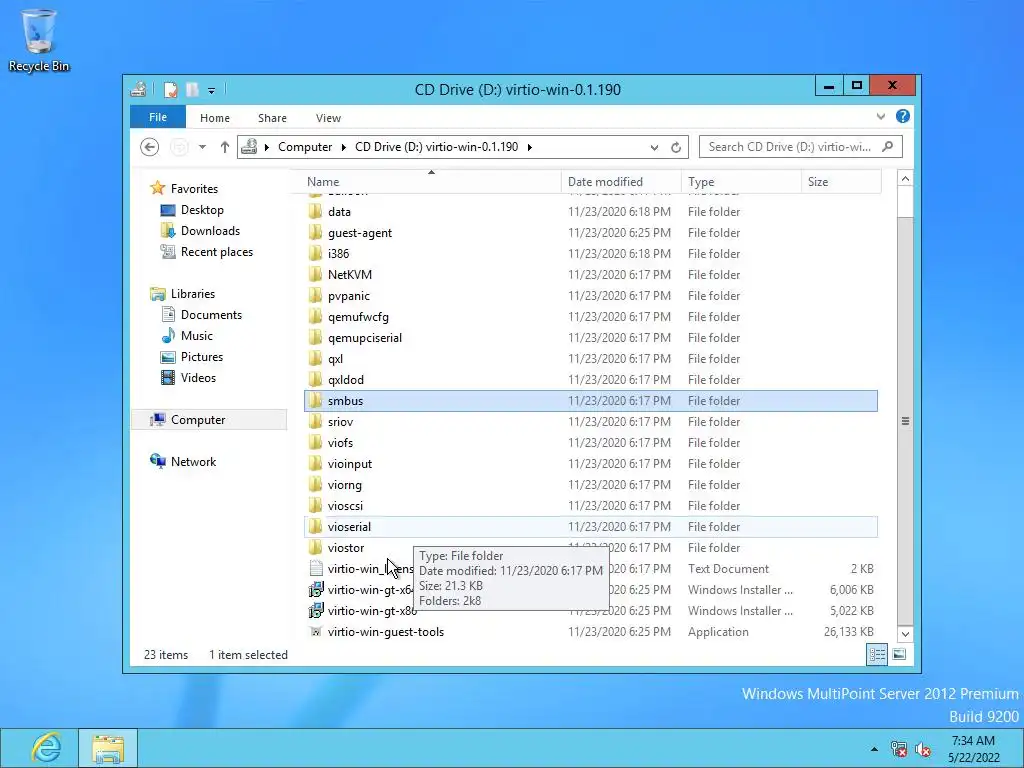Open Pictures library in navigation pane

[202, 357]
